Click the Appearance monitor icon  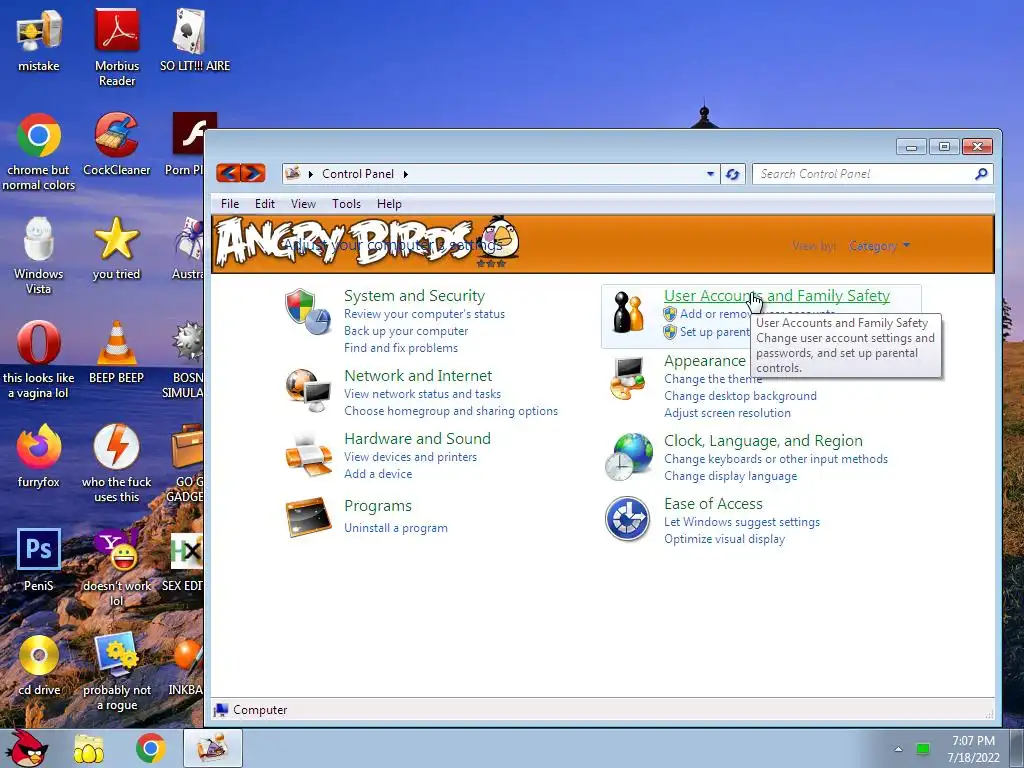pos(628,379)
